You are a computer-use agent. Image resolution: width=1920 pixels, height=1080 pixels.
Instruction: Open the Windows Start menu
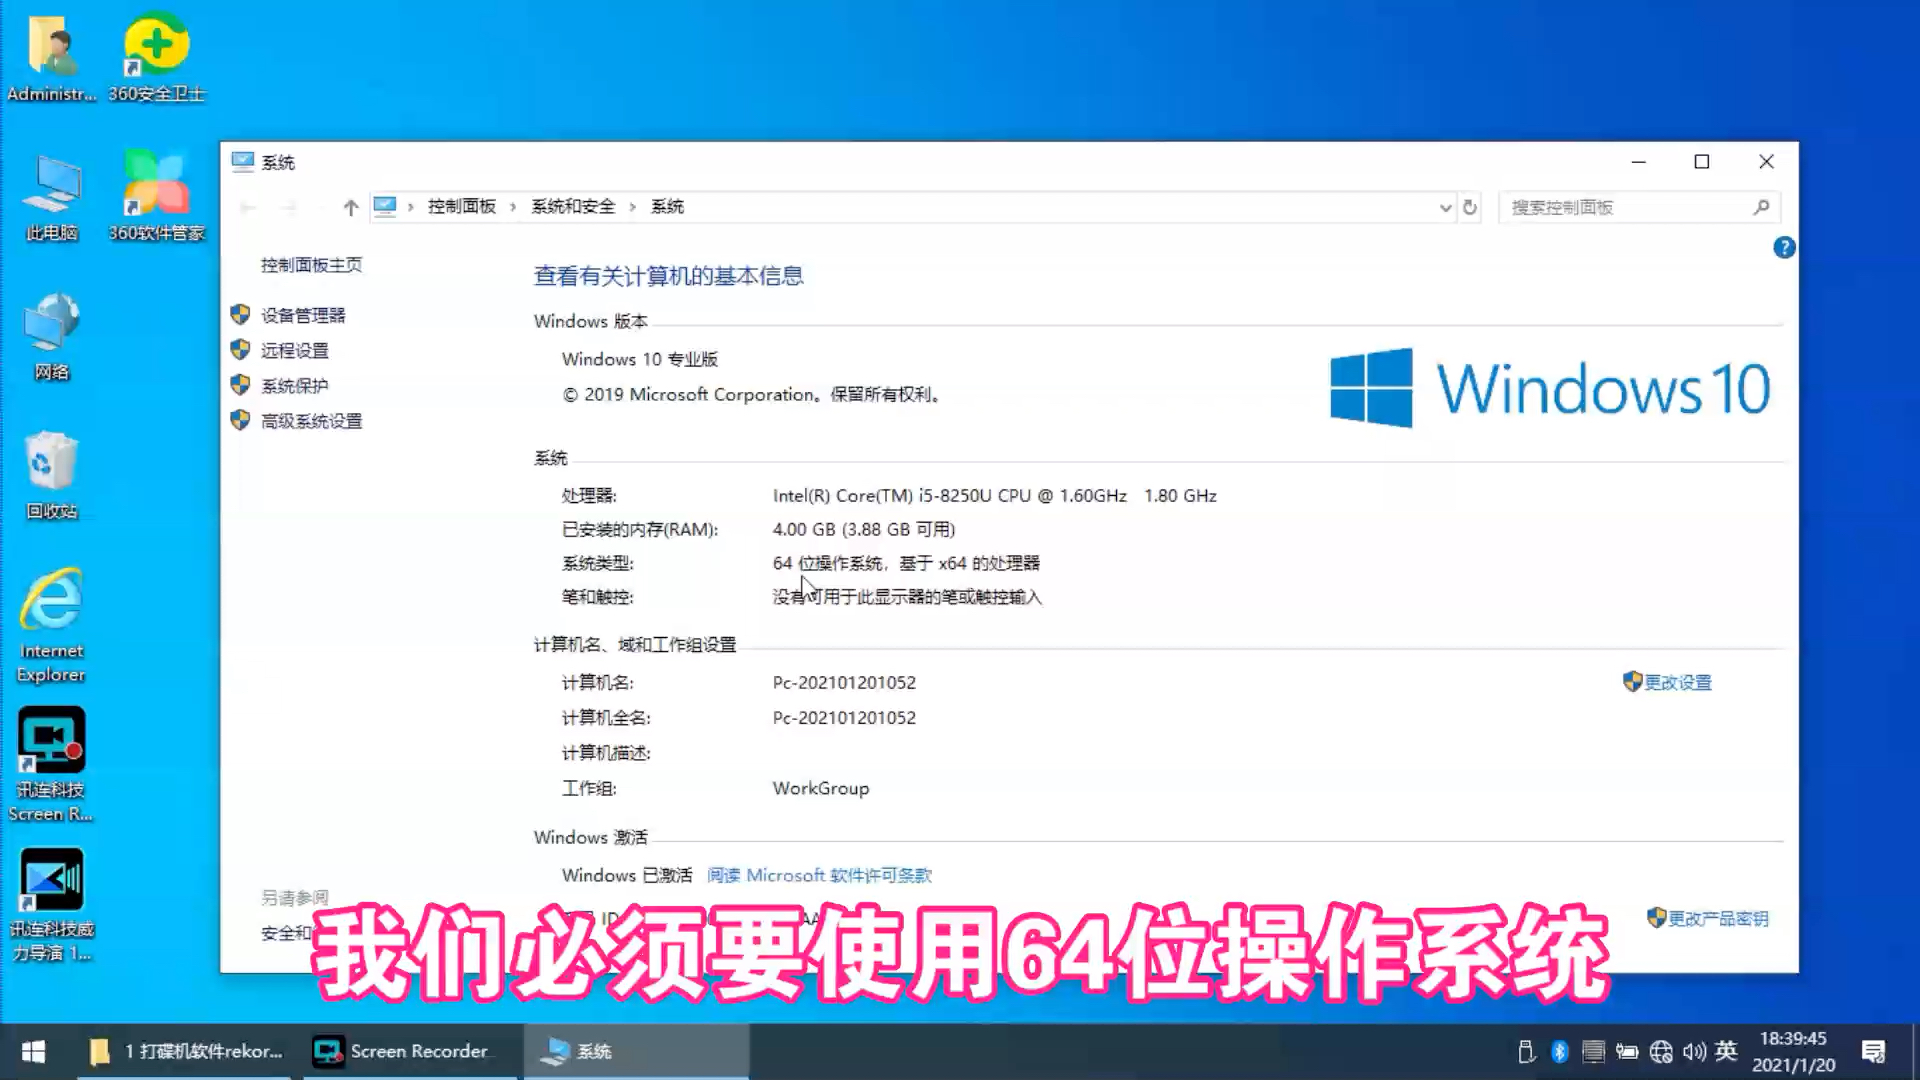coord(32,1051)
